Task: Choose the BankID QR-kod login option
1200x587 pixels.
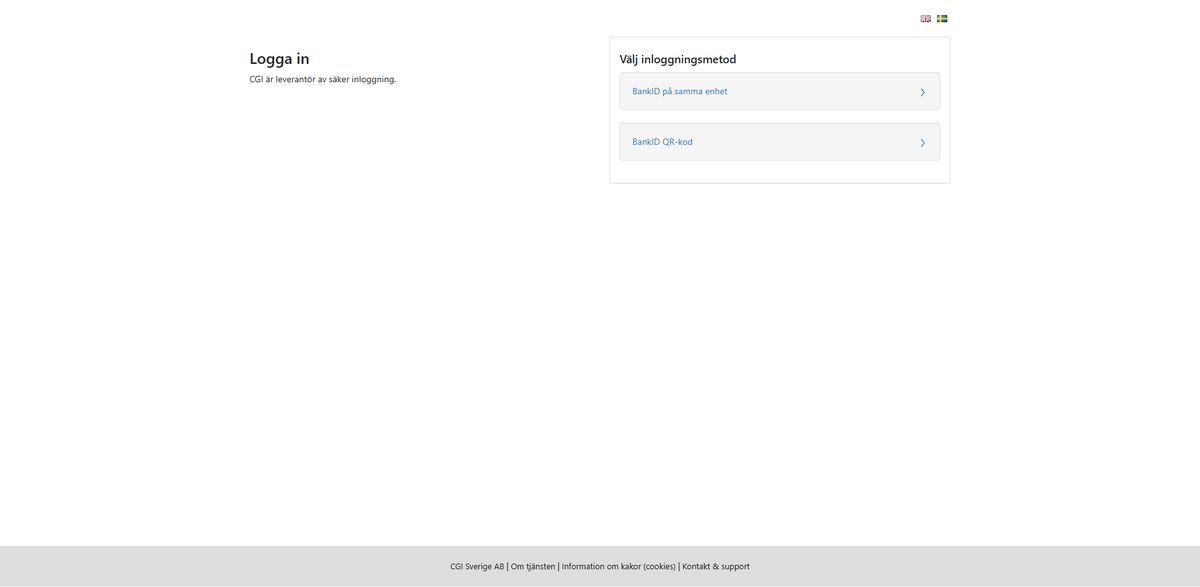Action: point(779,142)
